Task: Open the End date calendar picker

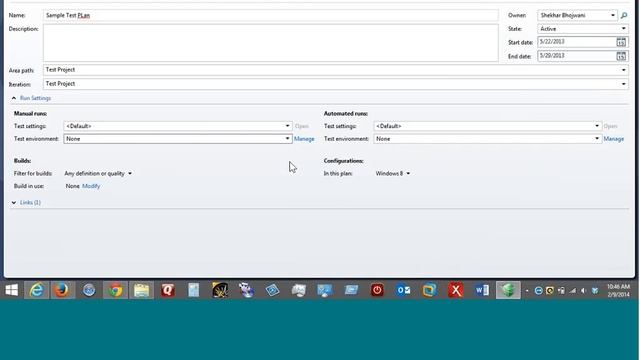Action: click(621, 56)
